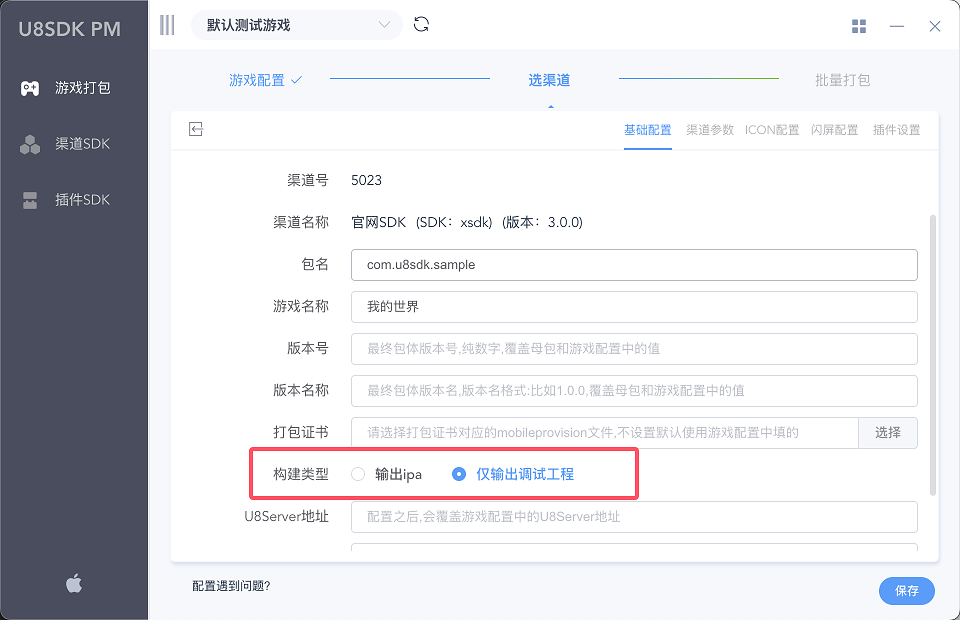Click the 渠道SDK cubes icon
The width and height of the screenshot is (960, 620).
[30, 144]
